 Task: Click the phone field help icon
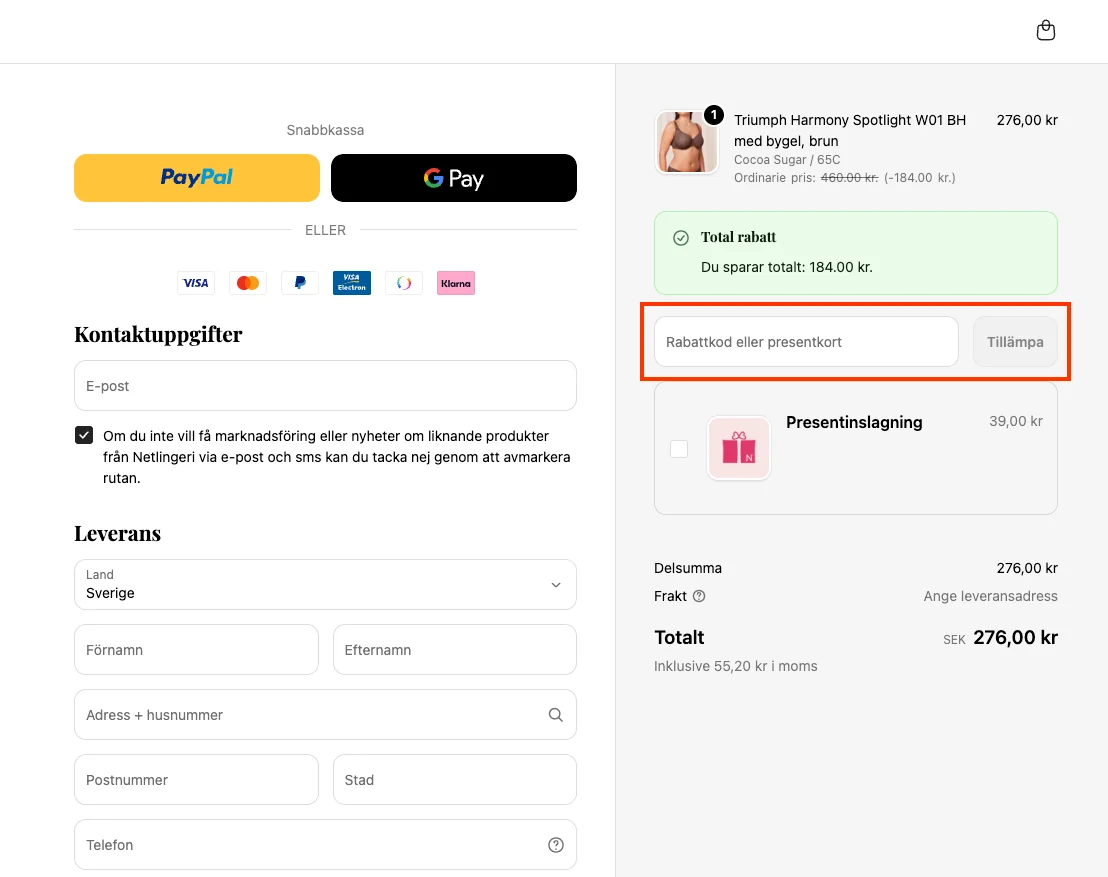pos(556,845)
